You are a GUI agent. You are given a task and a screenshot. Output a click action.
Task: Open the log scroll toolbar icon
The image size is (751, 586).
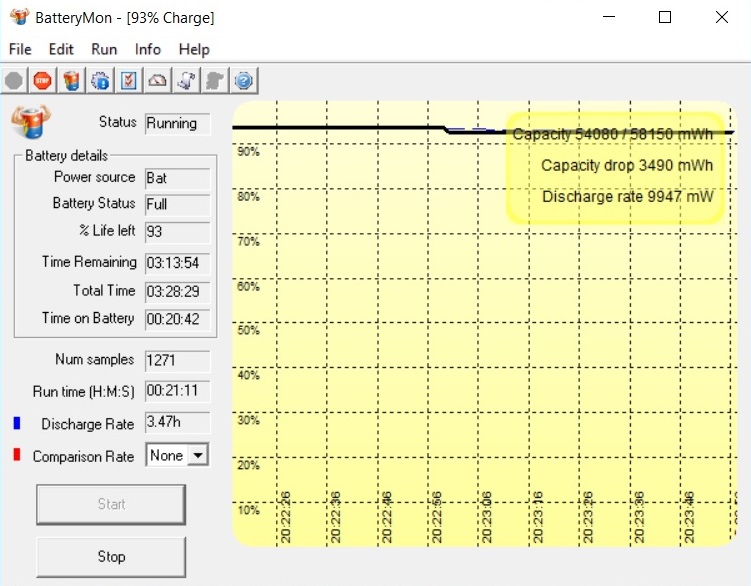point(186,80)
